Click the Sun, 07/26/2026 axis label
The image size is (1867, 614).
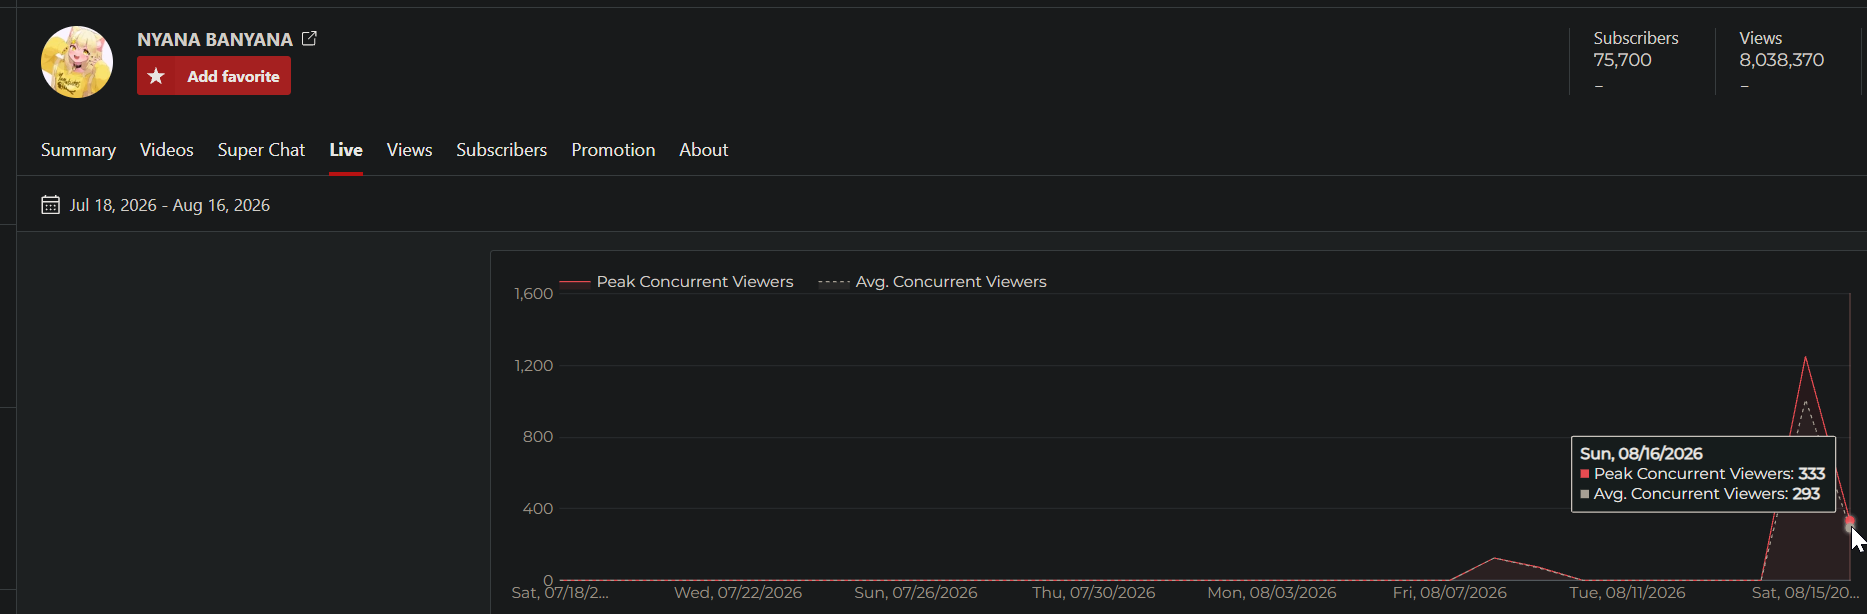[916, 593]
